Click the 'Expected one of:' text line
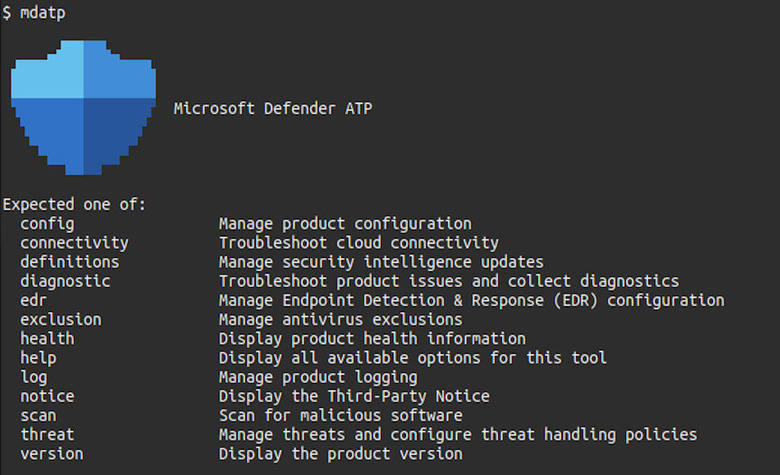The height and width of the screenshot is (475, 780). [x=74, y=204]
